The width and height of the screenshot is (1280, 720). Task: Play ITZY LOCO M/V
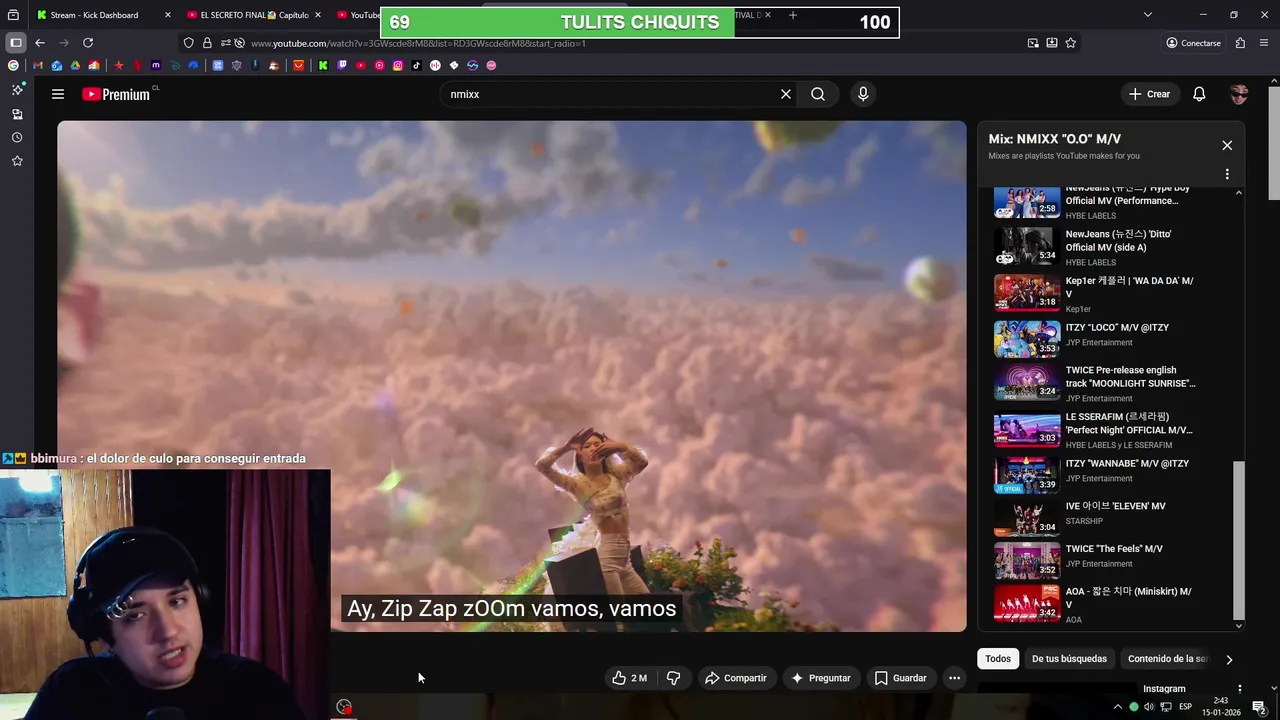pos(1096,339)
